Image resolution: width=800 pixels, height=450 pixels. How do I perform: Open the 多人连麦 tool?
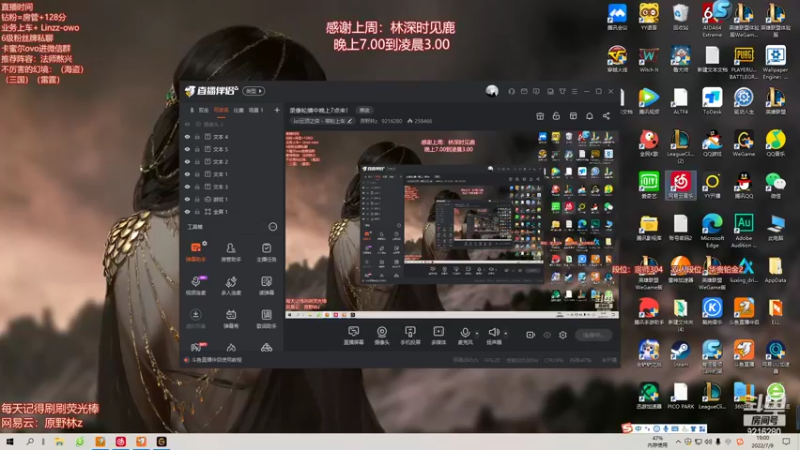231,285
